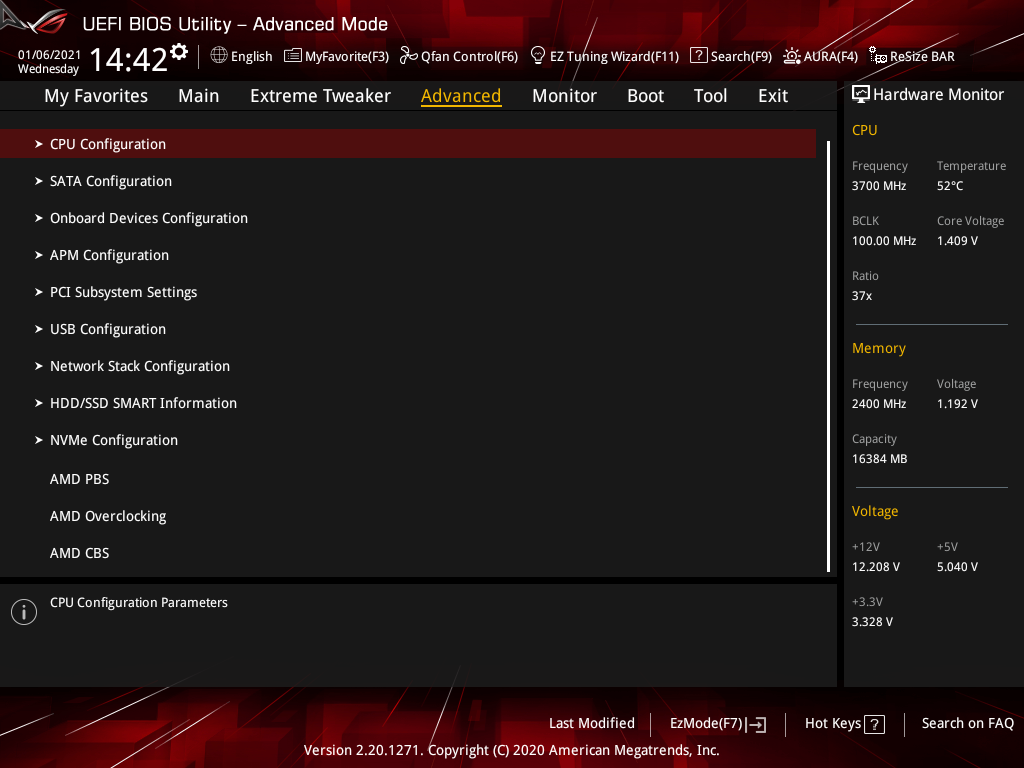The height and width of the screenshot is (768, 1024).
Task: Open AURA lighting icon
Action: point(792,56)
